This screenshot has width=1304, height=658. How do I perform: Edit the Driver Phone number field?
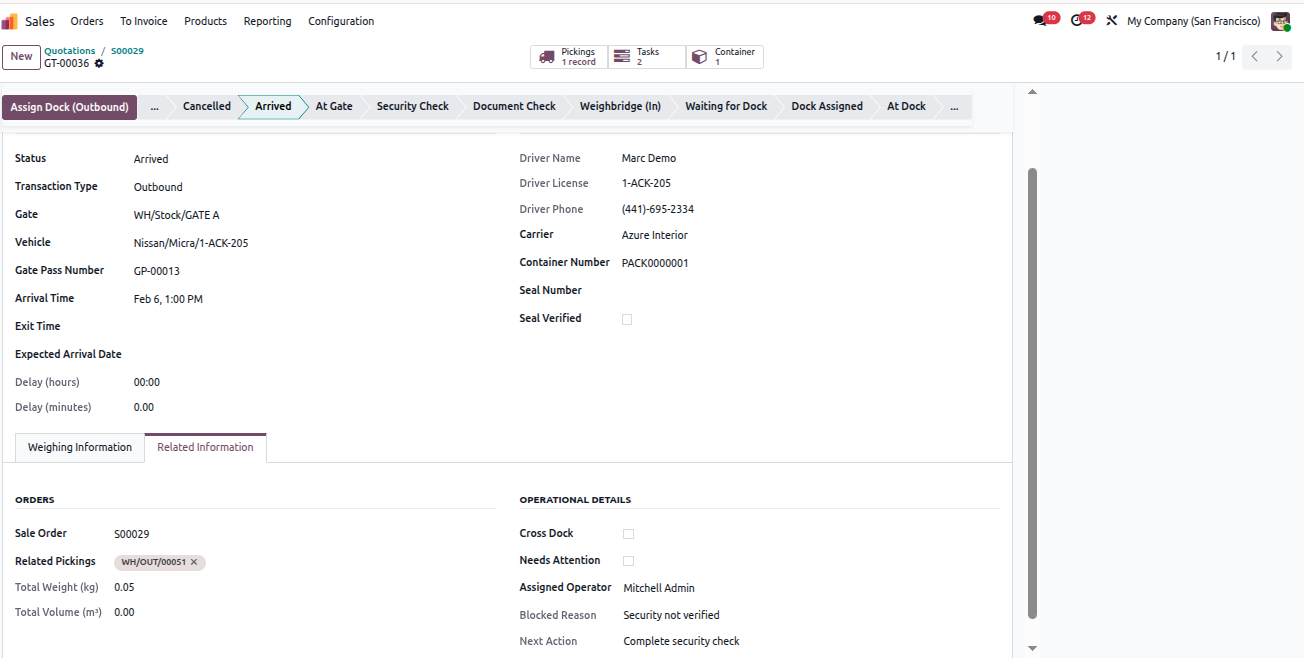tap(810, 210)
